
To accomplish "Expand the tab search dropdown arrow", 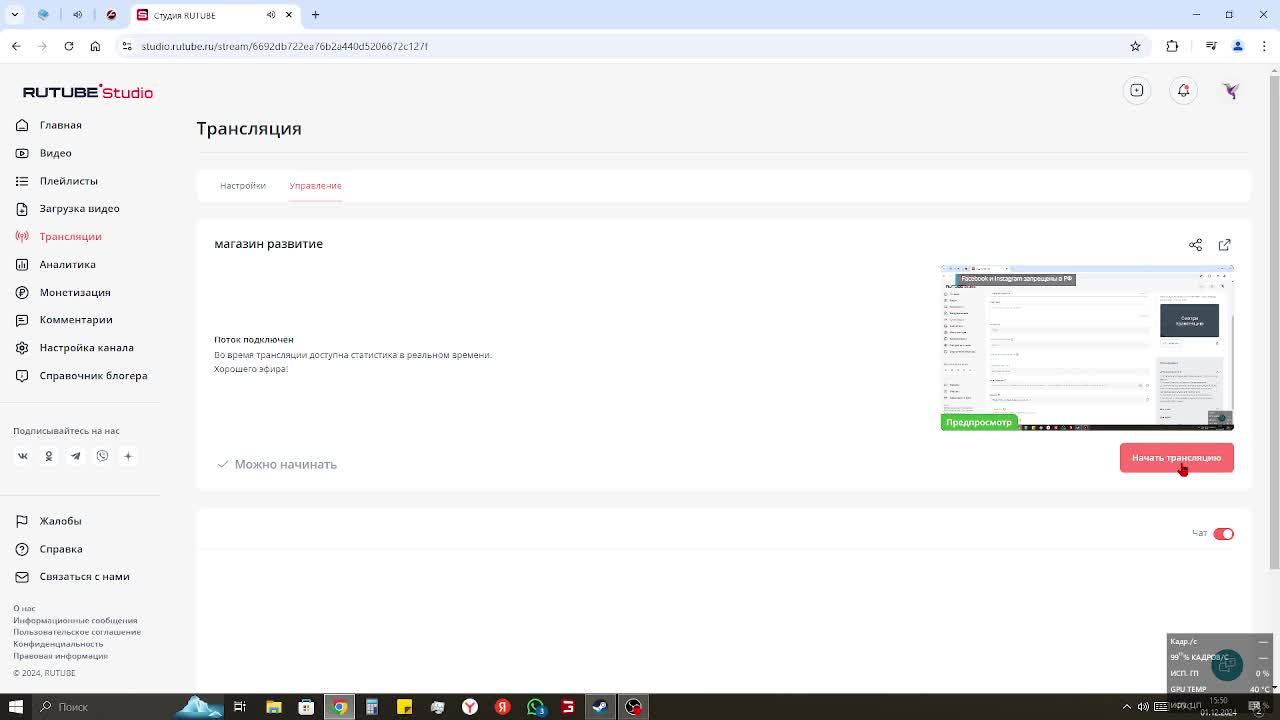I will [x=15, y=15].
